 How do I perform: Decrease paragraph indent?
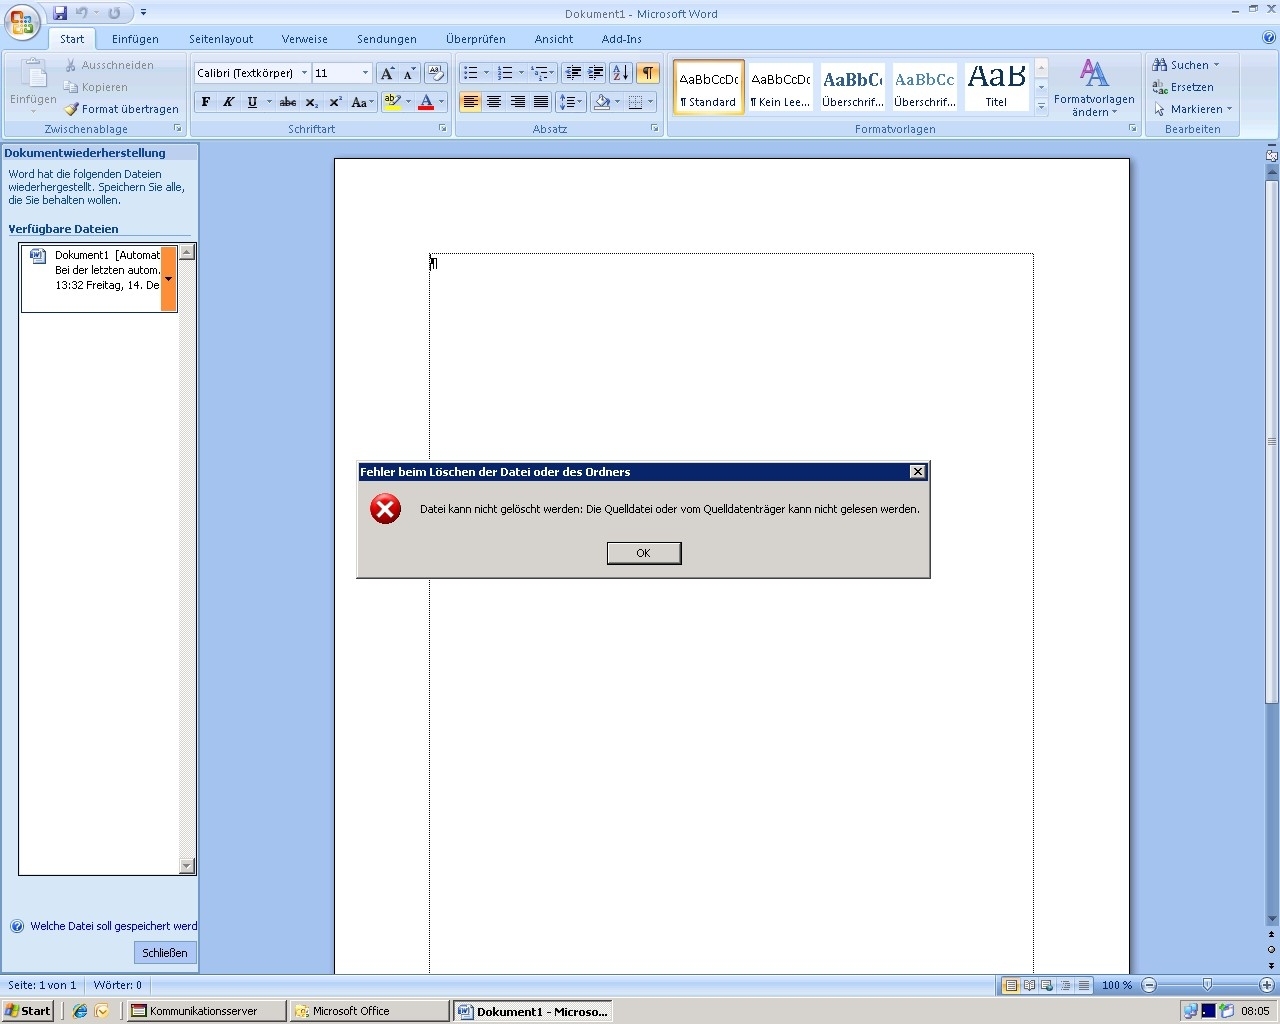click(573, 73)
